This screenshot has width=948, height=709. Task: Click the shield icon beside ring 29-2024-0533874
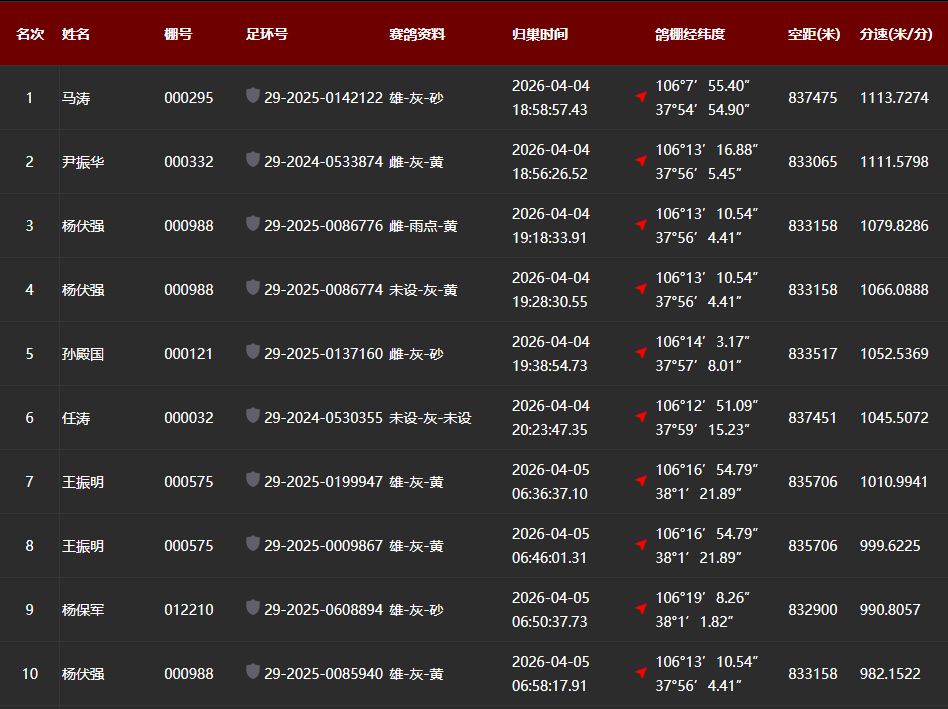[x=253, y=159]
